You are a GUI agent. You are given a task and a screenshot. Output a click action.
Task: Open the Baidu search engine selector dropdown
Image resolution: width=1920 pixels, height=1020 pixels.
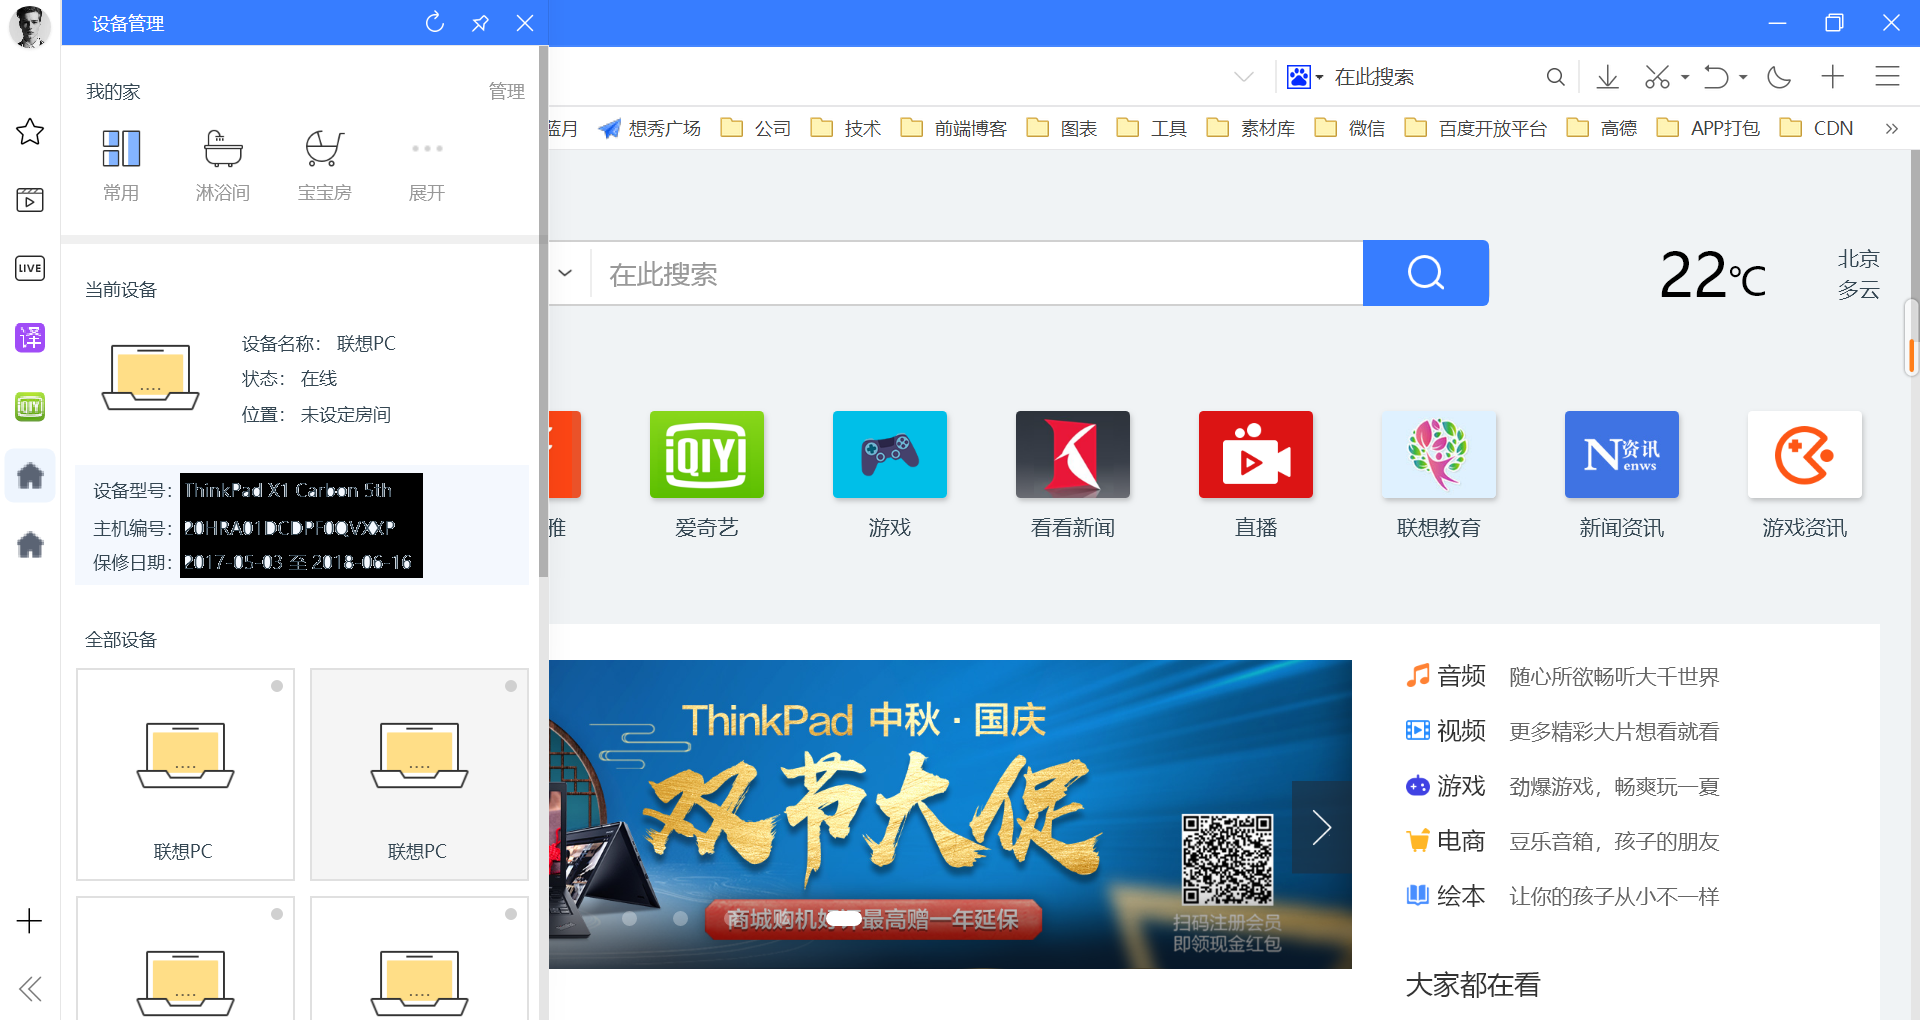click(x=1305, y=77)
